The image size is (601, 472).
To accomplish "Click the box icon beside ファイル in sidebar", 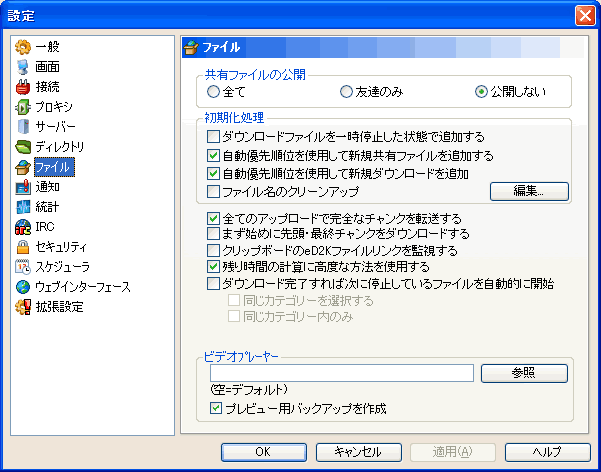I will pyautogui.click(x=23, y=167).
